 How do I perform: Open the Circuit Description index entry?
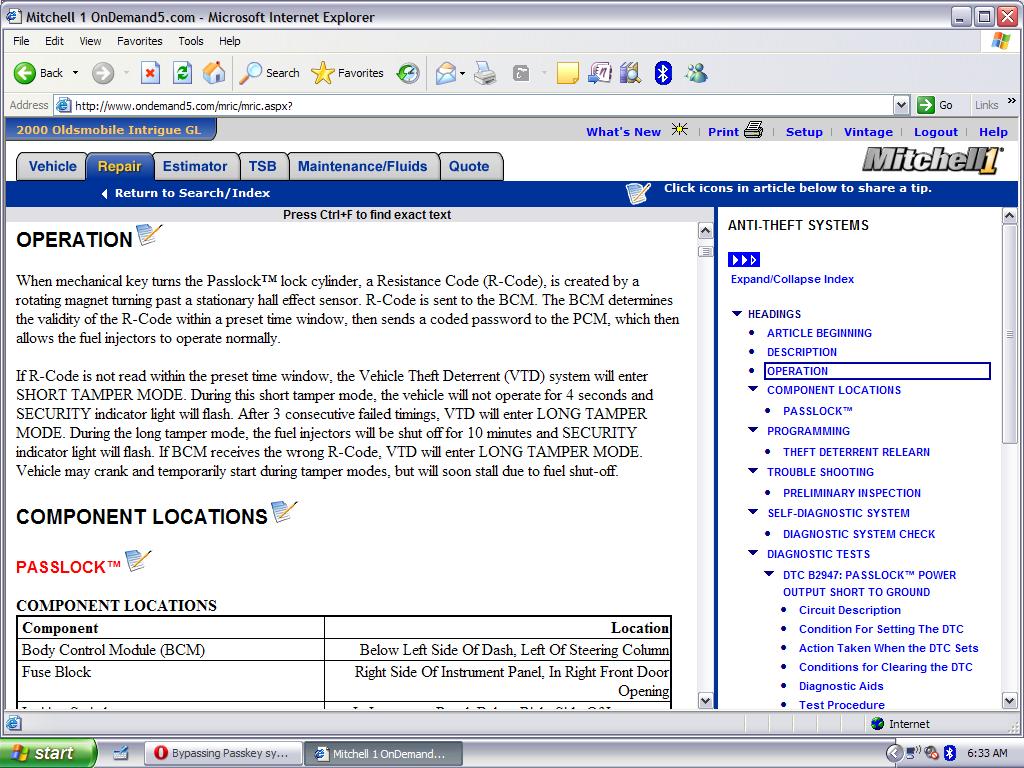850,610
